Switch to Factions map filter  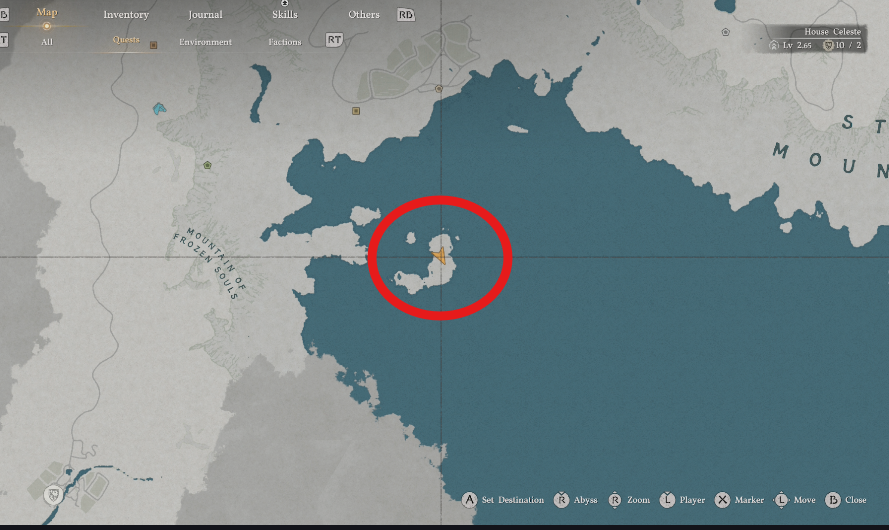coord(285,42)
